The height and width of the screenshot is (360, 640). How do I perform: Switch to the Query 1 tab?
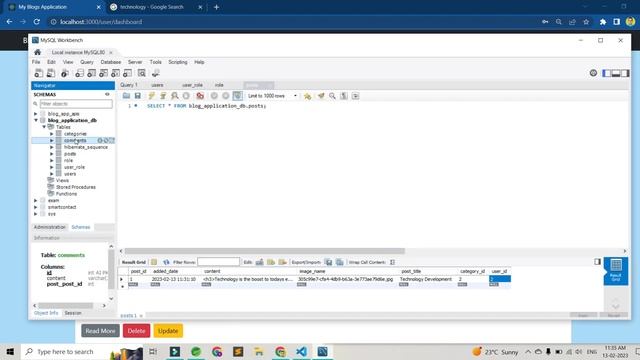click(129, 85)
